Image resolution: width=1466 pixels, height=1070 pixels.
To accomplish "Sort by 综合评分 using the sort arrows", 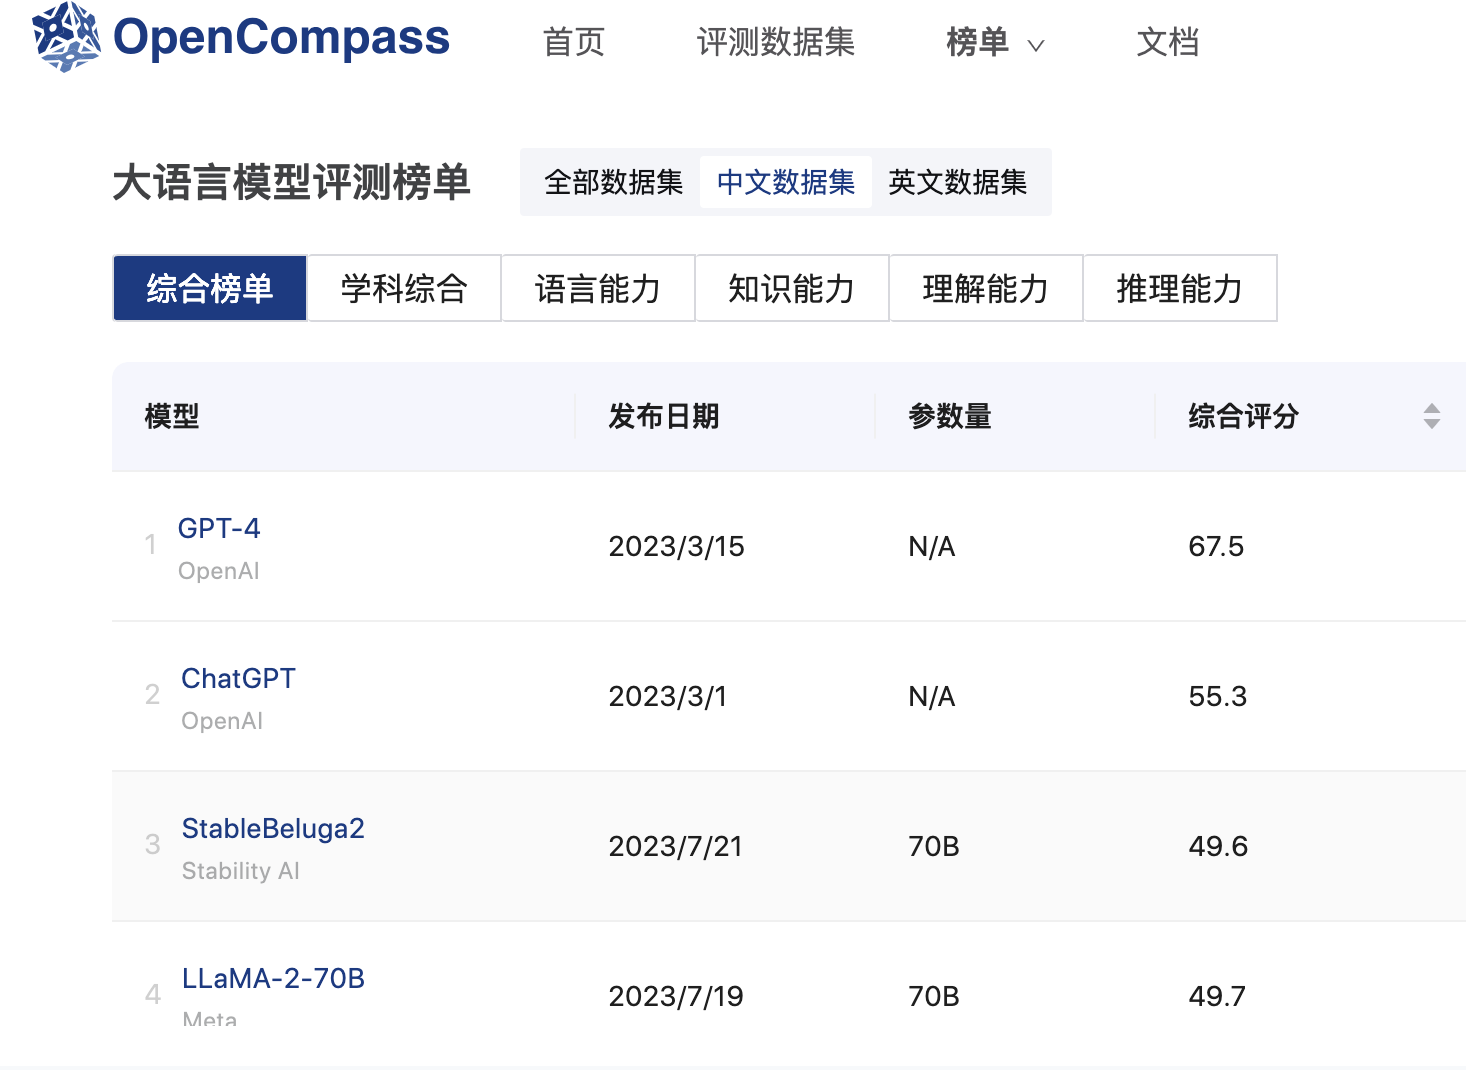I will [1431, 416].
